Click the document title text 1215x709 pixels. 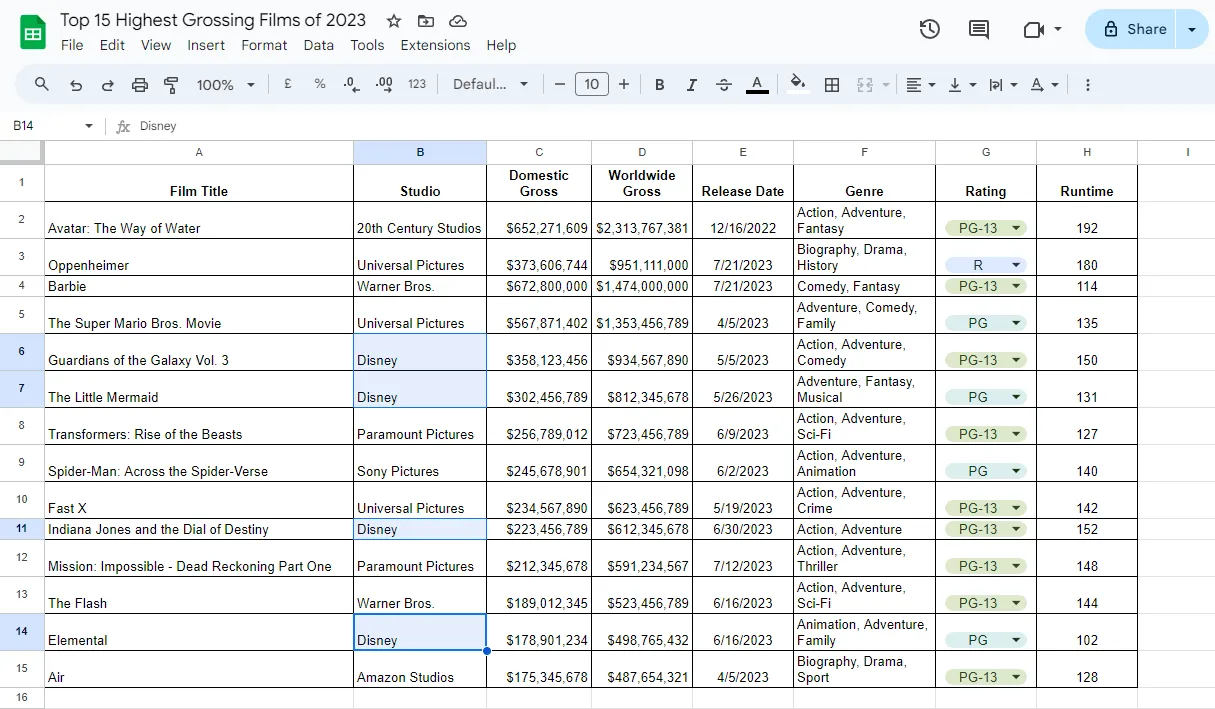[x=213, y=20]
